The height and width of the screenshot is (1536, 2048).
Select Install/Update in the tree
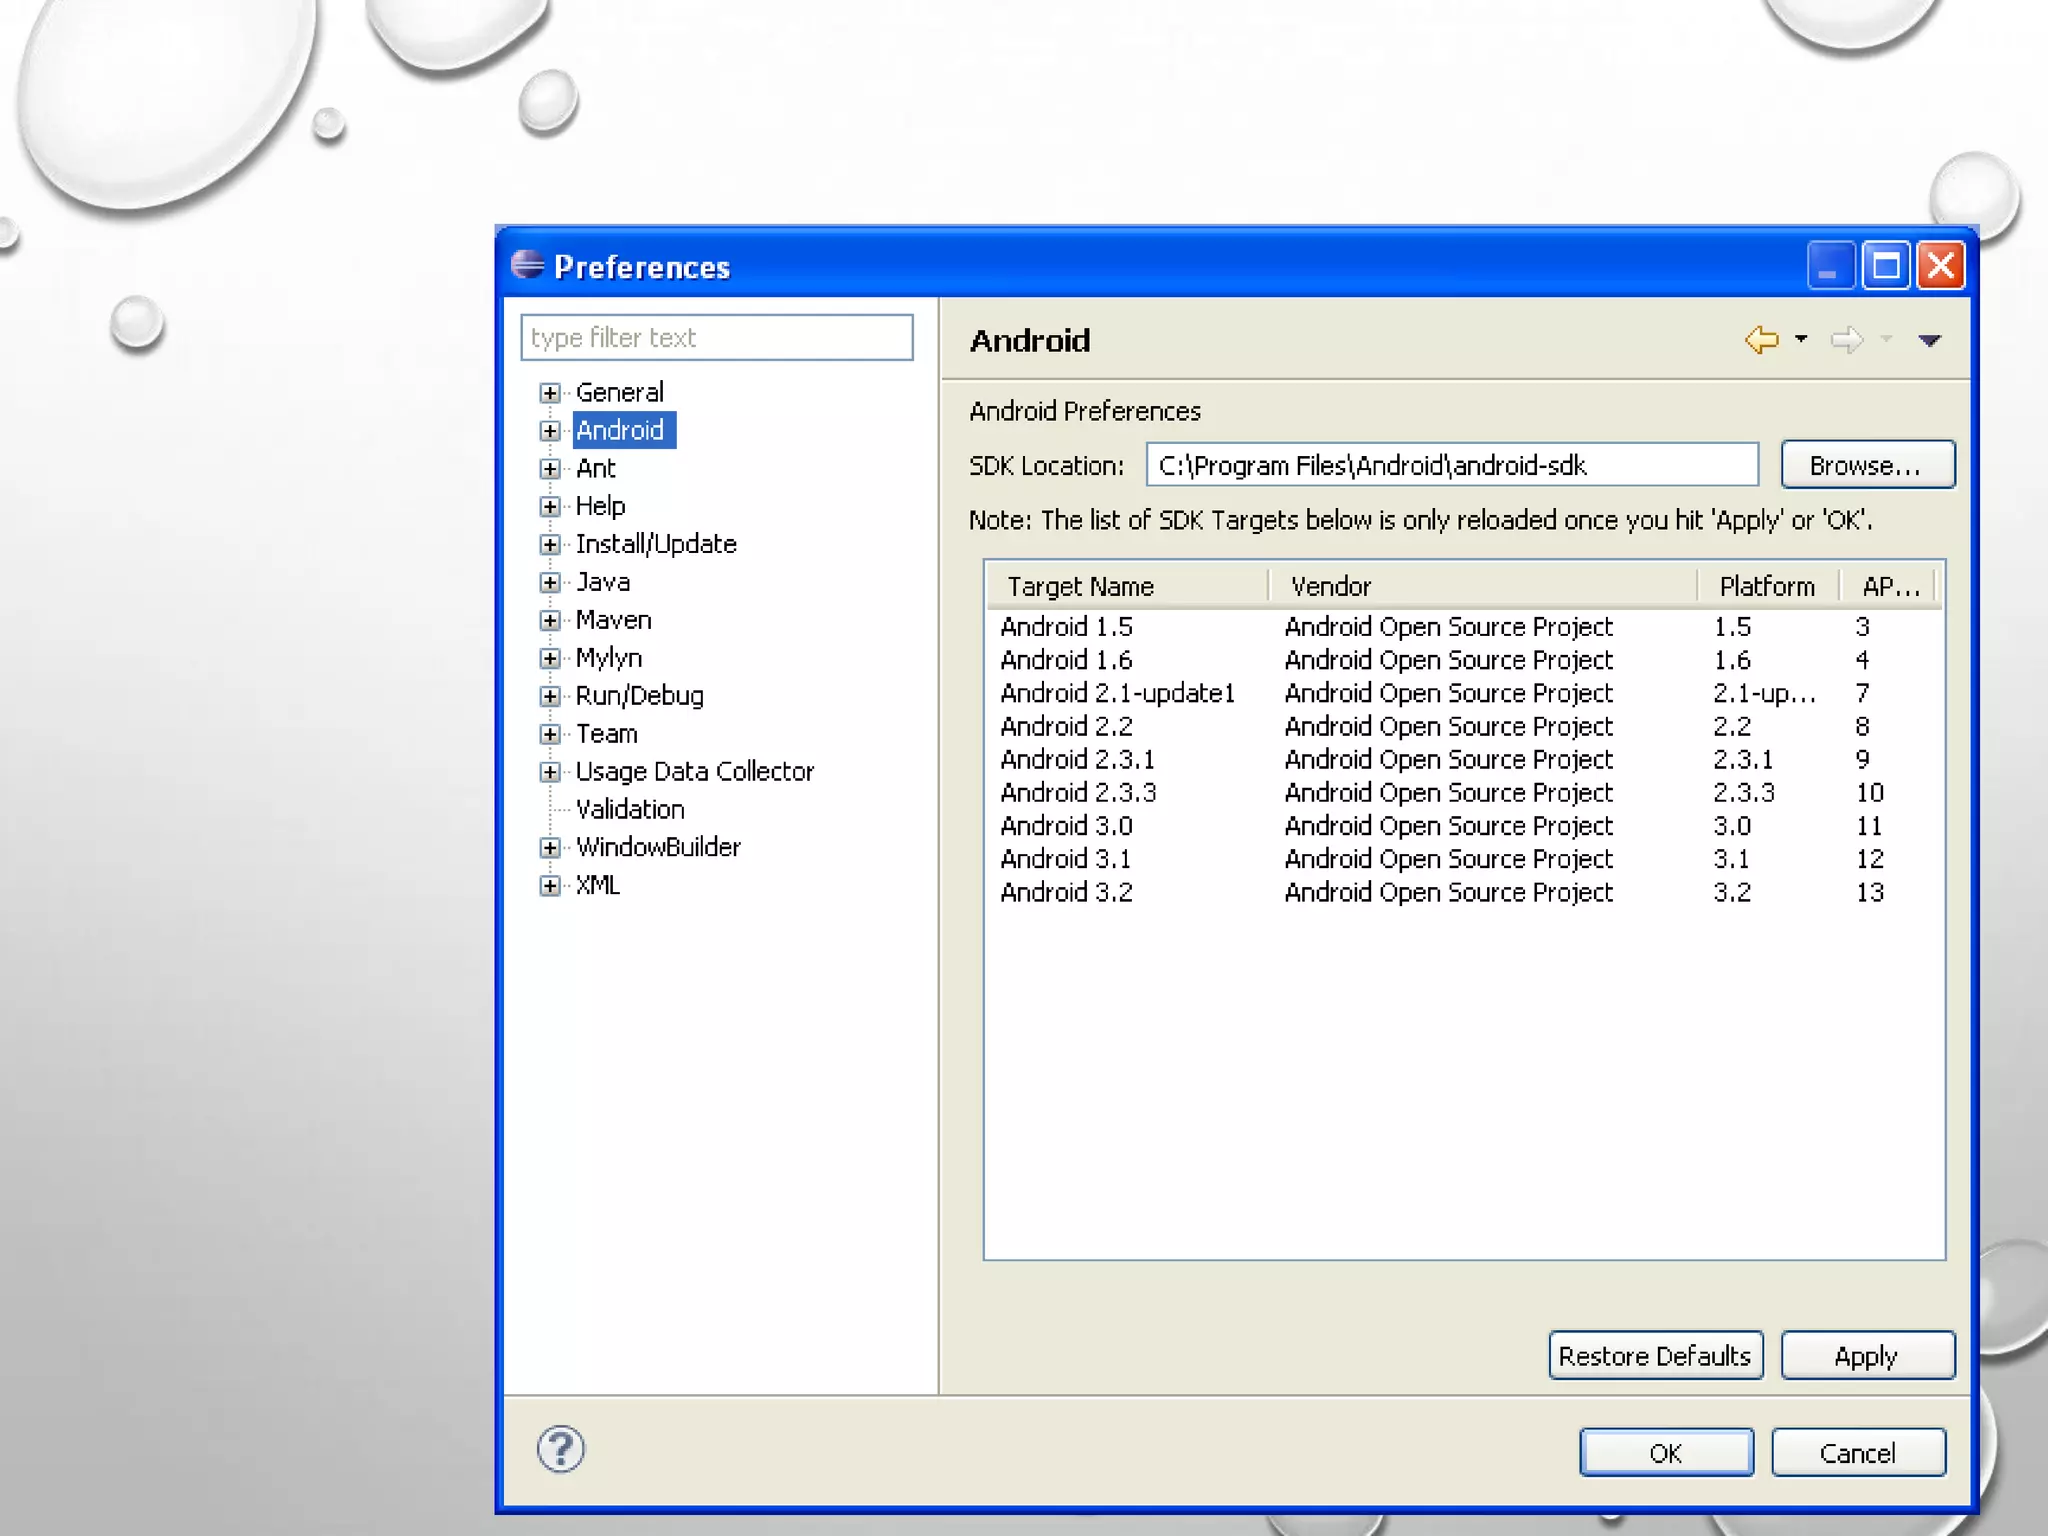pyautogui.click(x=656, y=544)
